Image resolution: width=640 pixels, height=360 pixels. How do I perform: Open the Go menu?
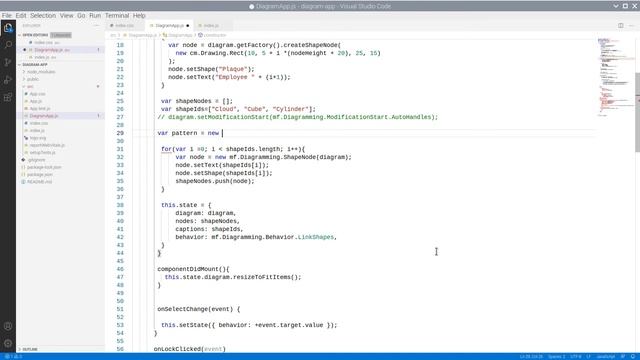(x=81, y=16)
